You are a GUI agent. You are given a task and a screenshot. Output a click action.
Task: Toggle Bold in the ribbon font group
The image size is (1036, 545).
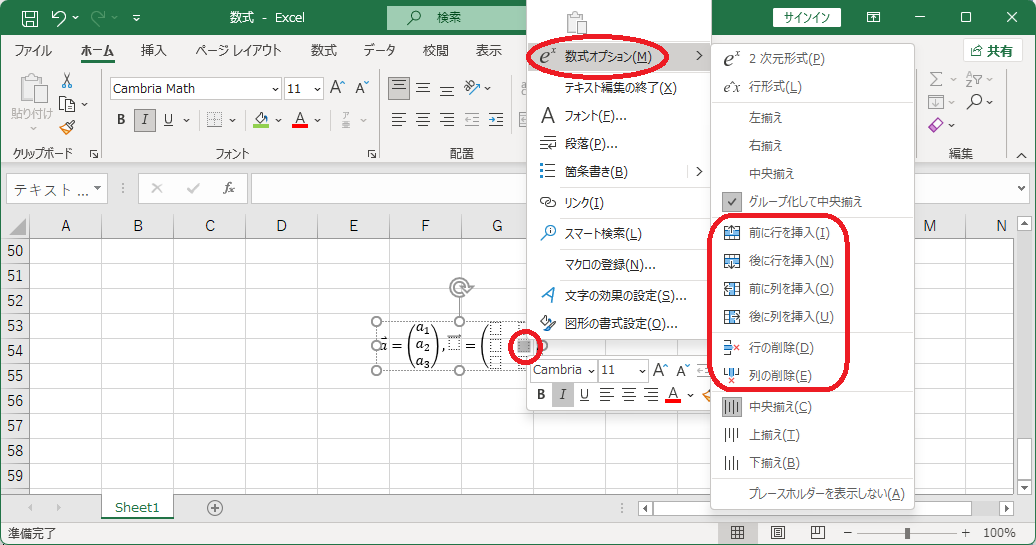(x=121, y=120)
